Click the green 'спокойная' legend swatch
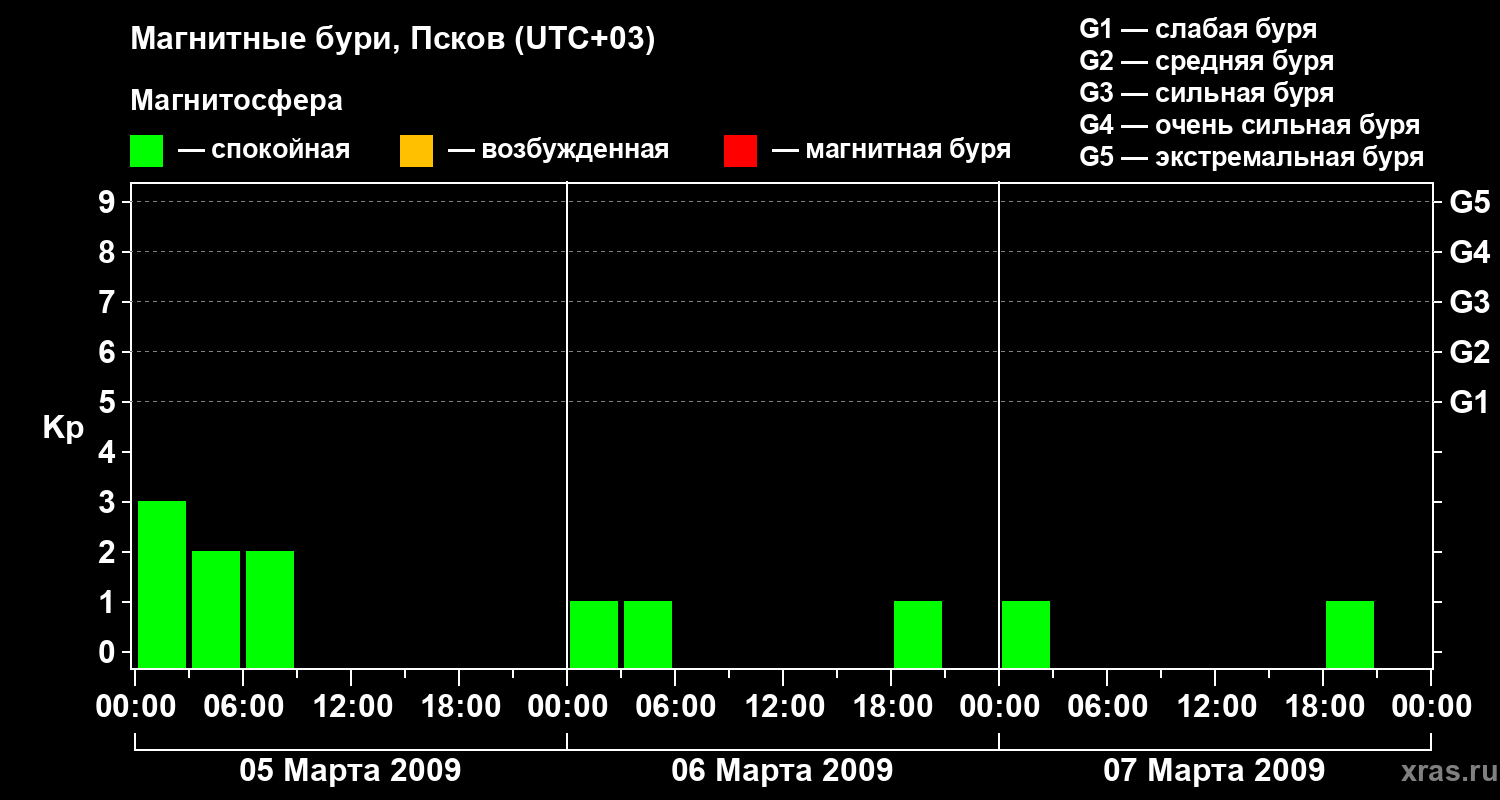 [146, 151]
